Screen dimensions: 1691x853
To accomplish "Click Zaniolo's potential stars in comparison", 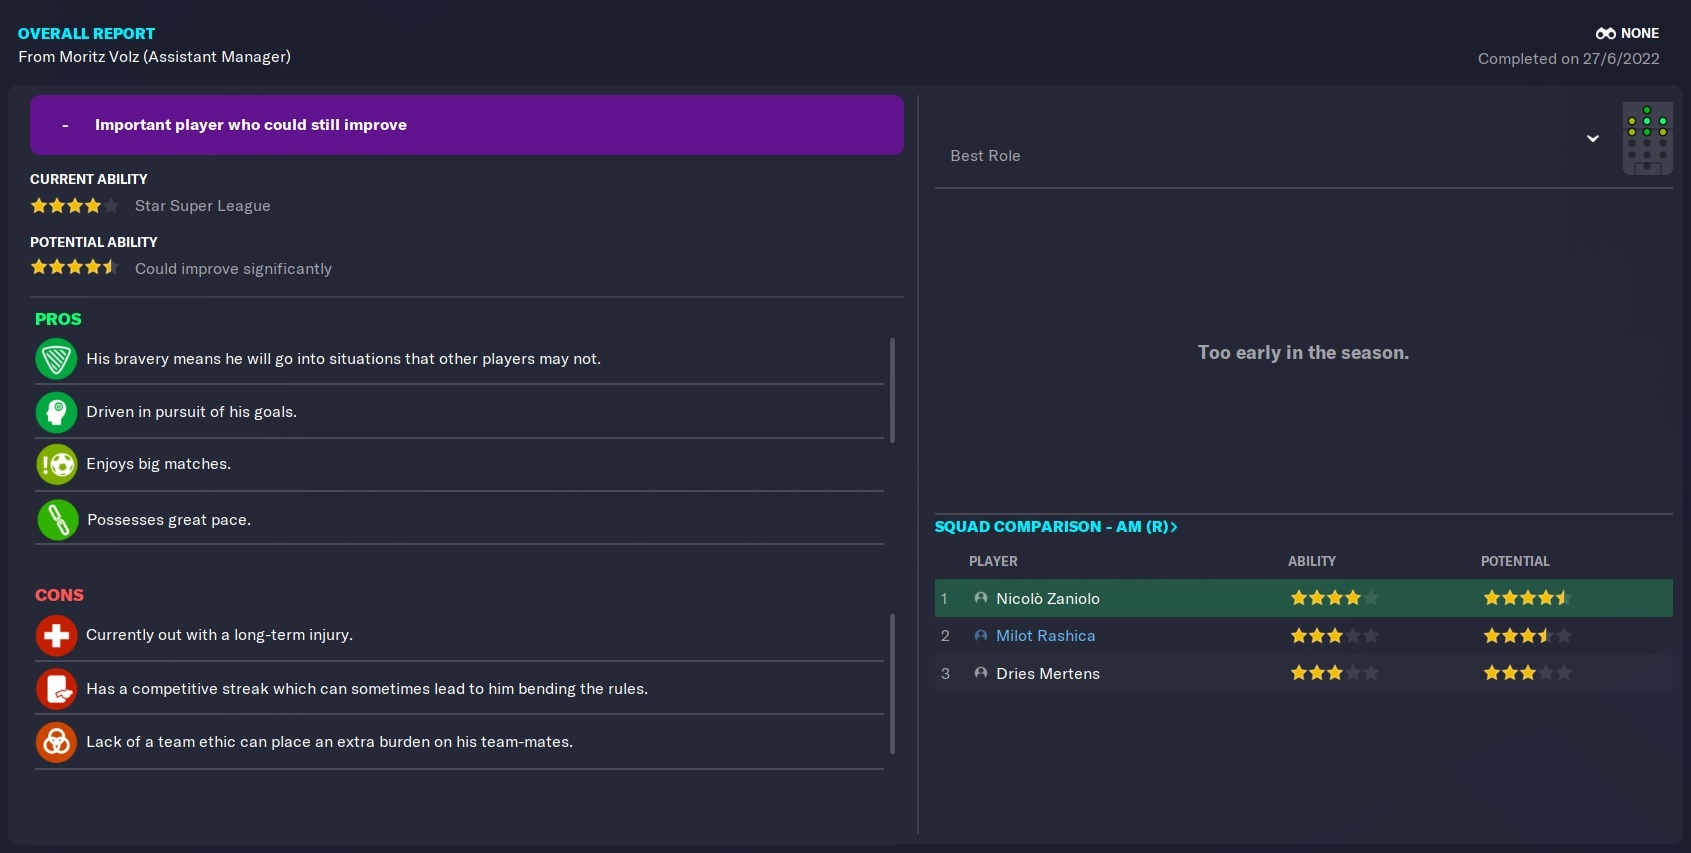I will 1527,598.
